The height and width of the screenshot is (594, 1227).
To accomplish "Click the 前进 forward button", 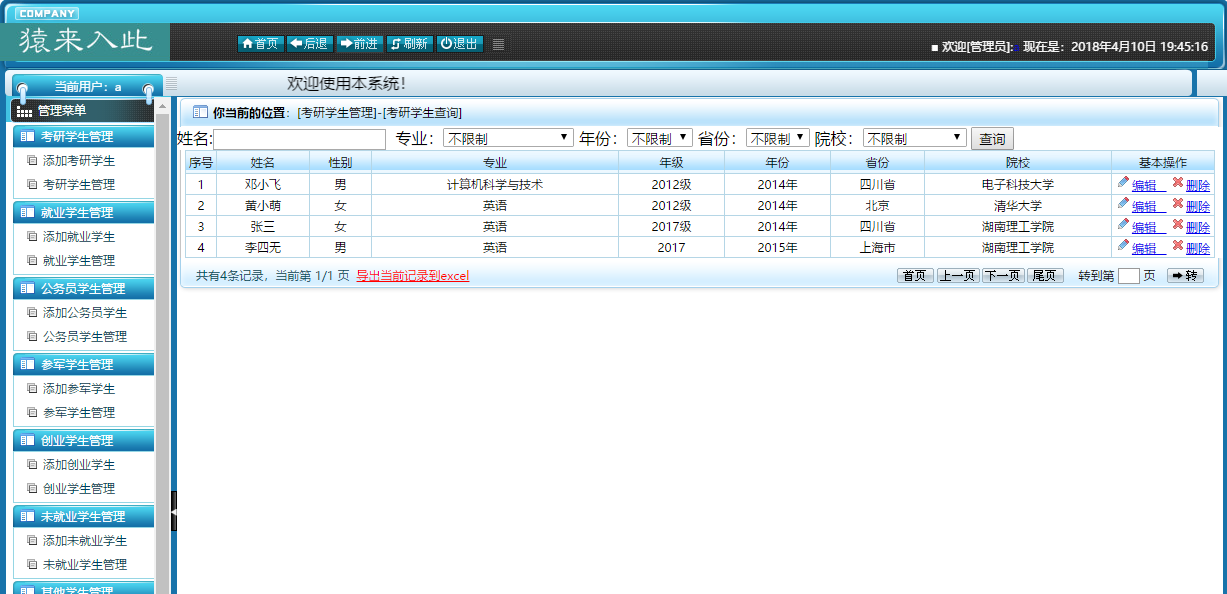I will [x=360, y=44].
